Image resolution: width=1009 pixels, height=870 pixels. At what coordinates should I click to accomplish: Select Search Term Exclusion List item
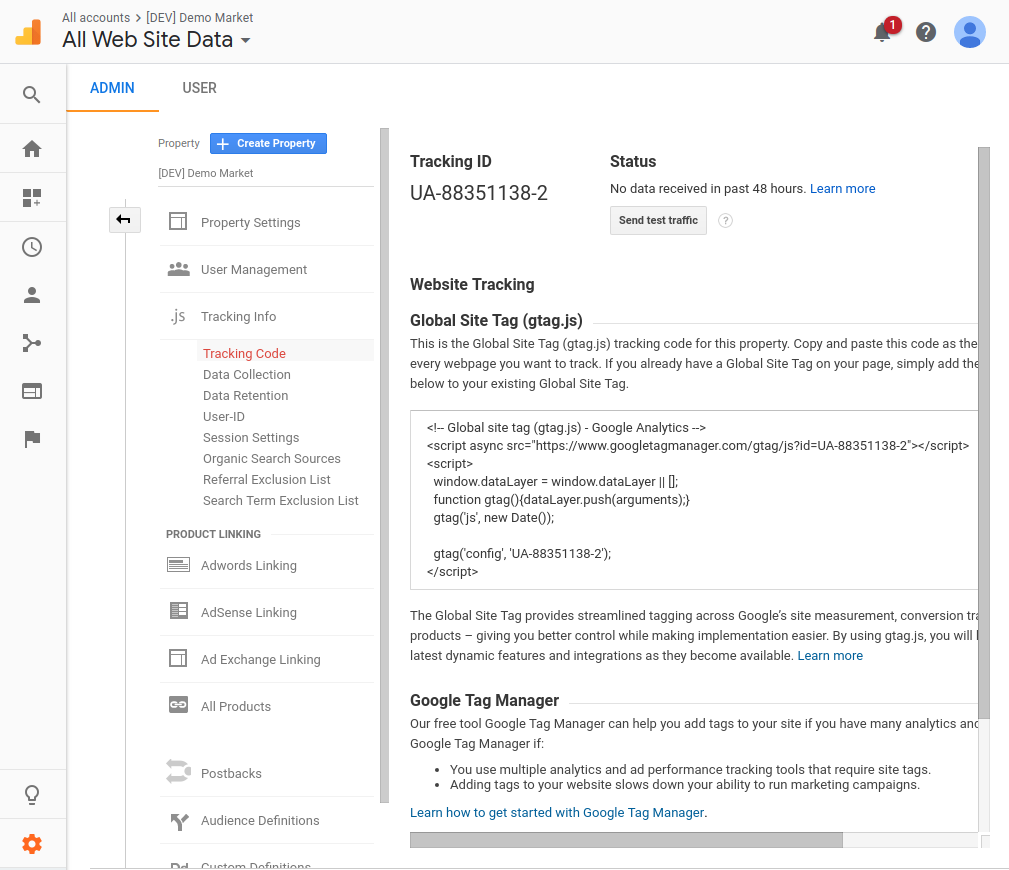281,501
